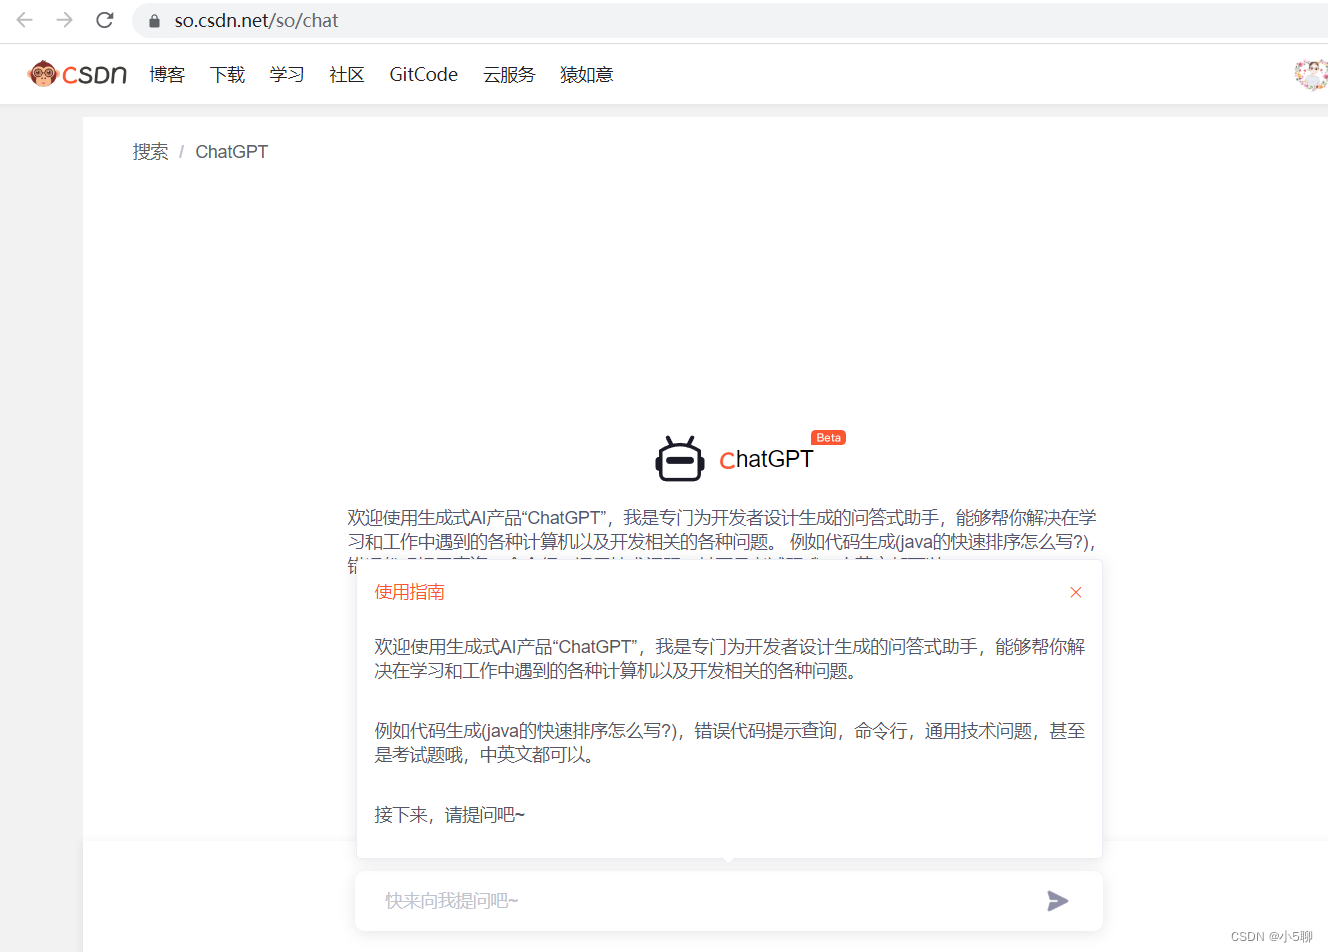This screenshot has width=1328, height=952.
Task: Click the Beta badge
Action: pyautogui.click(x=828, y=438)
